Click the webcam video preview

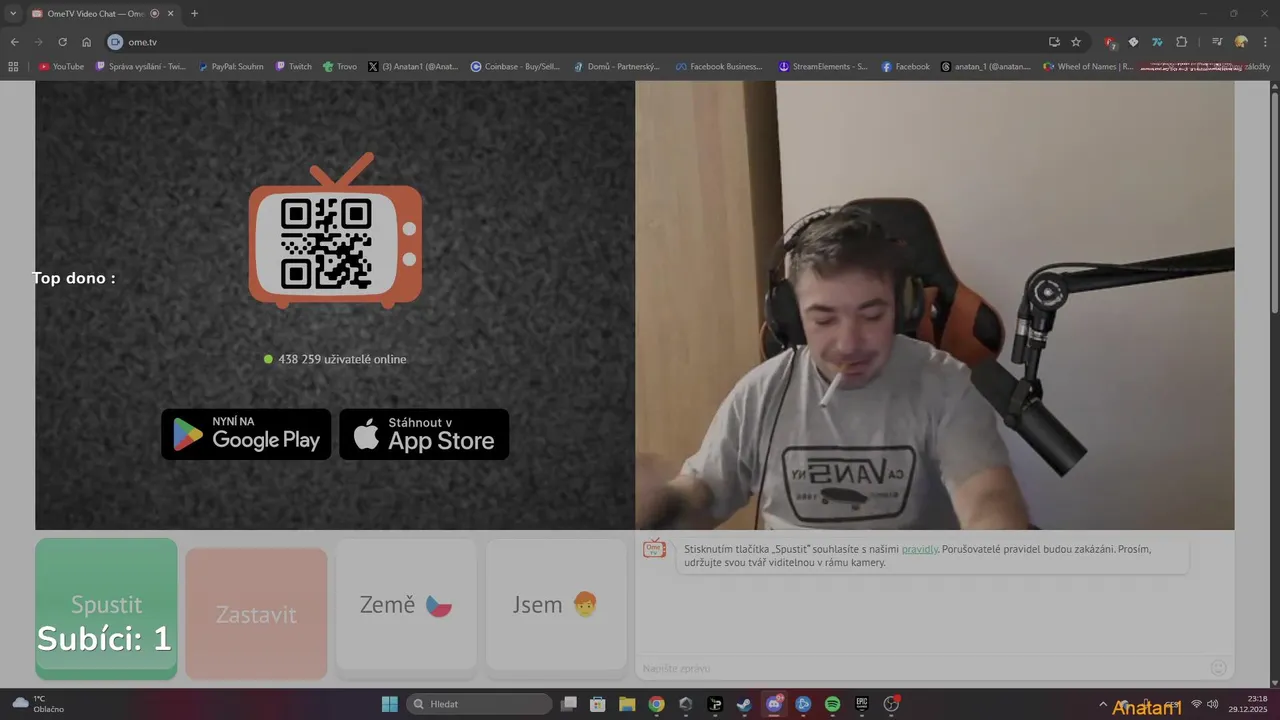(935, 305)
